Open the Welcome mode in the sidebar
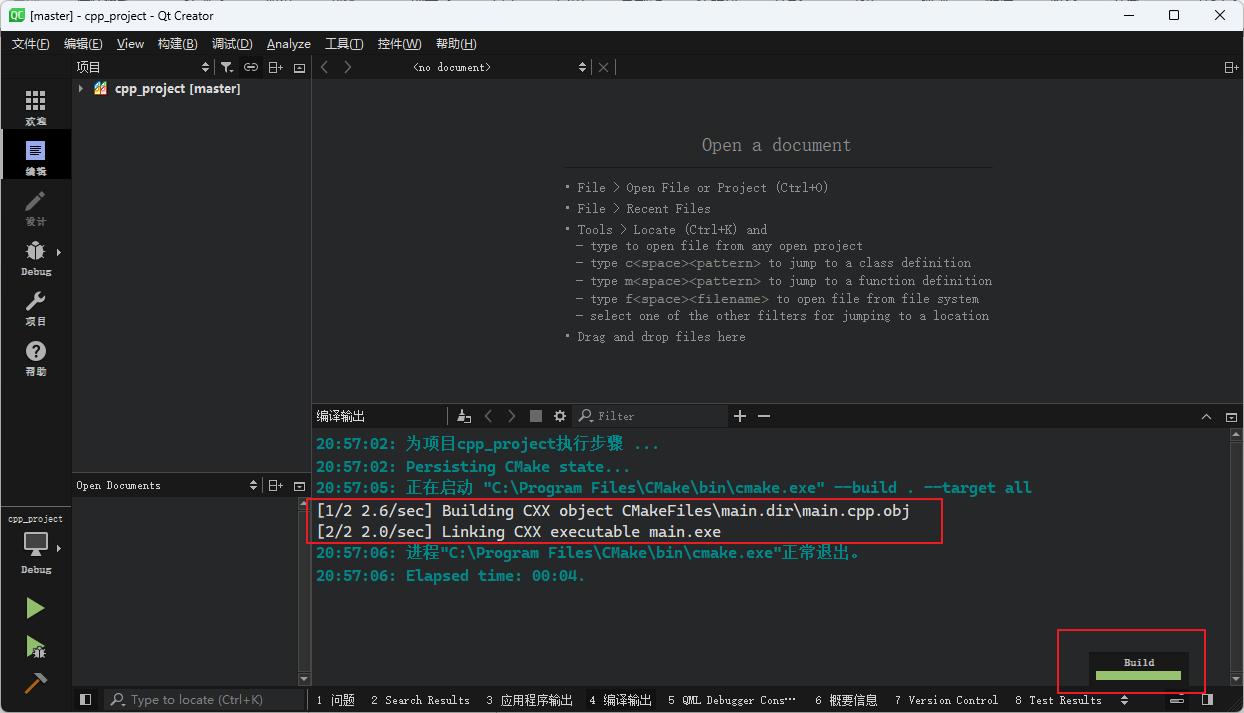The image size is (1244, 713). tap(35, 103)
